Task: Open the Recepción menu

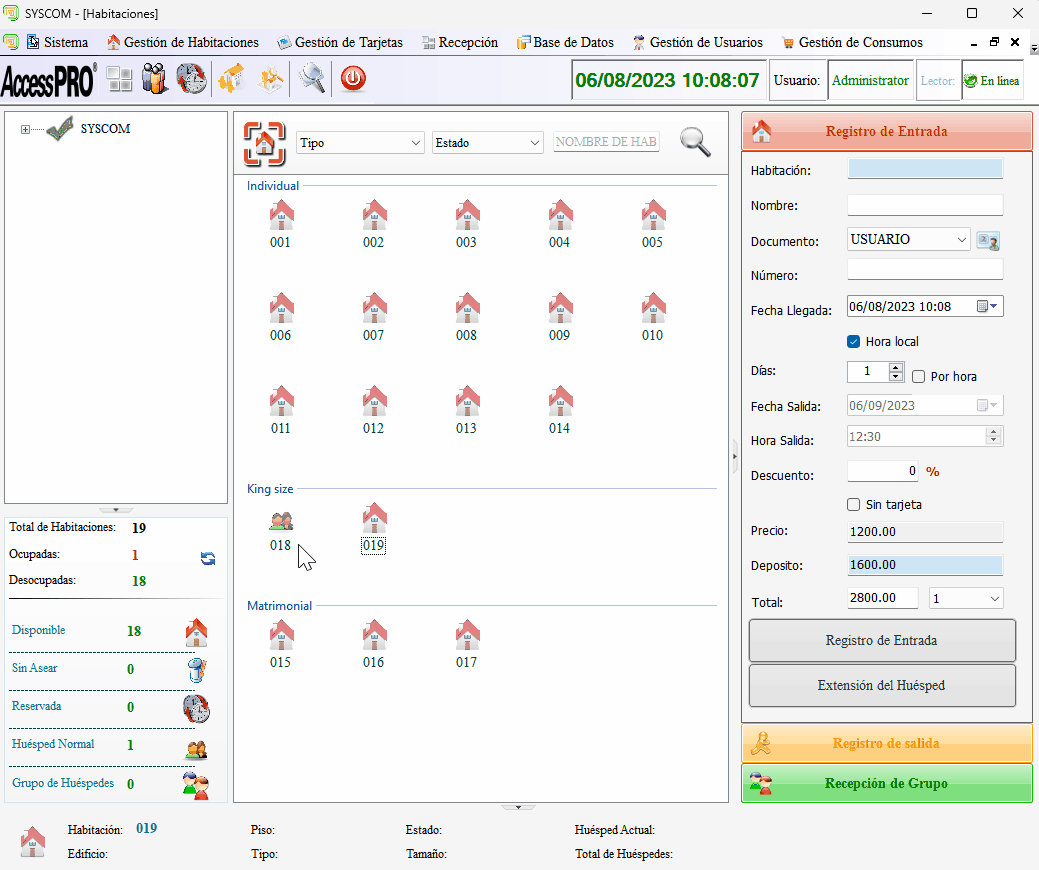Action: coord(460,42)
